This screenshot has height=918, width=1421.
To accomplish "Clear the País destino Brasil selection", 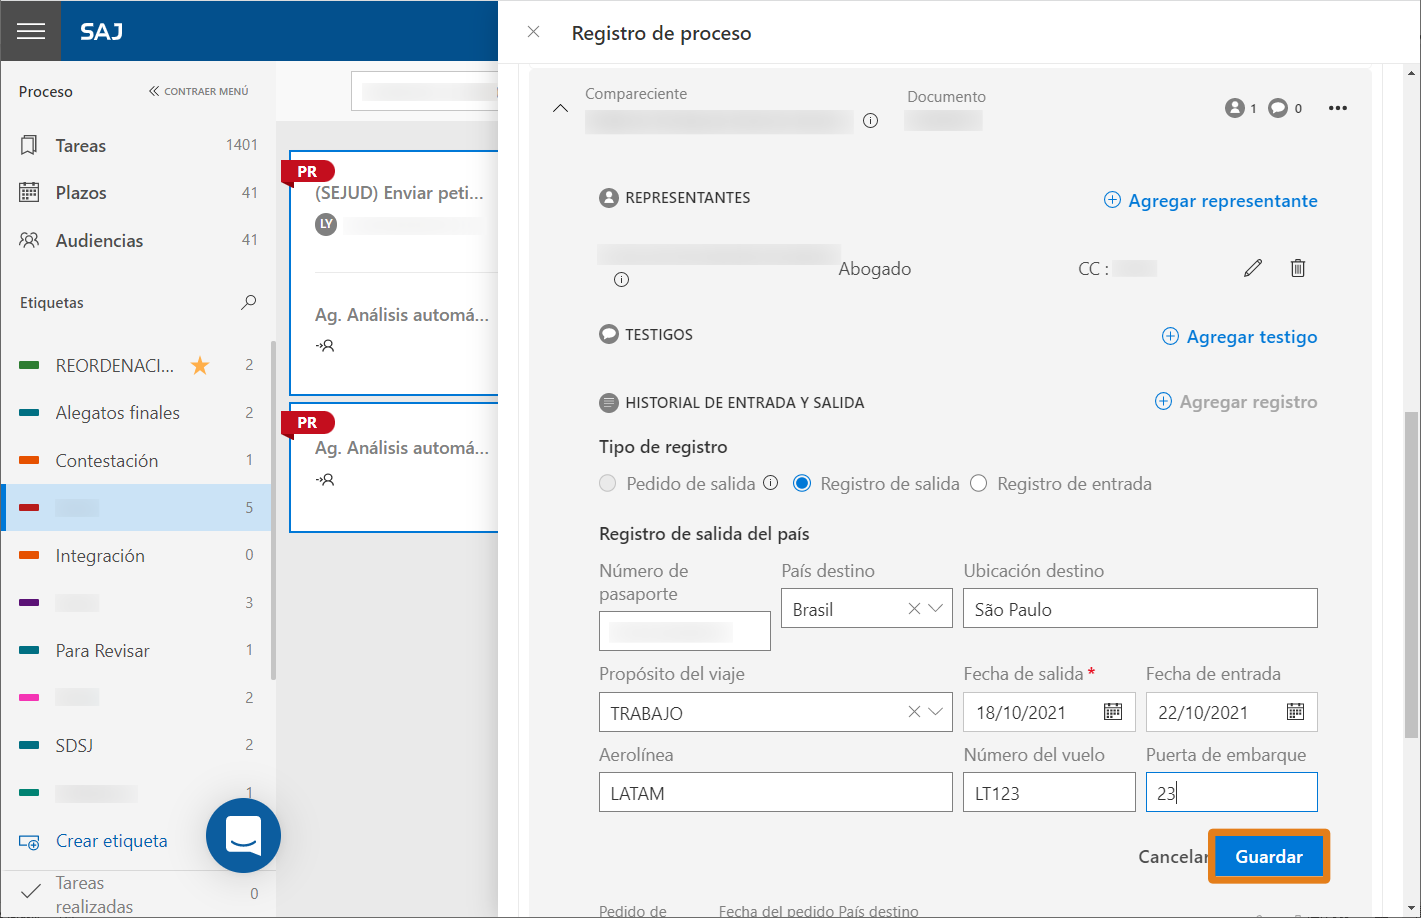I will 914,609.
